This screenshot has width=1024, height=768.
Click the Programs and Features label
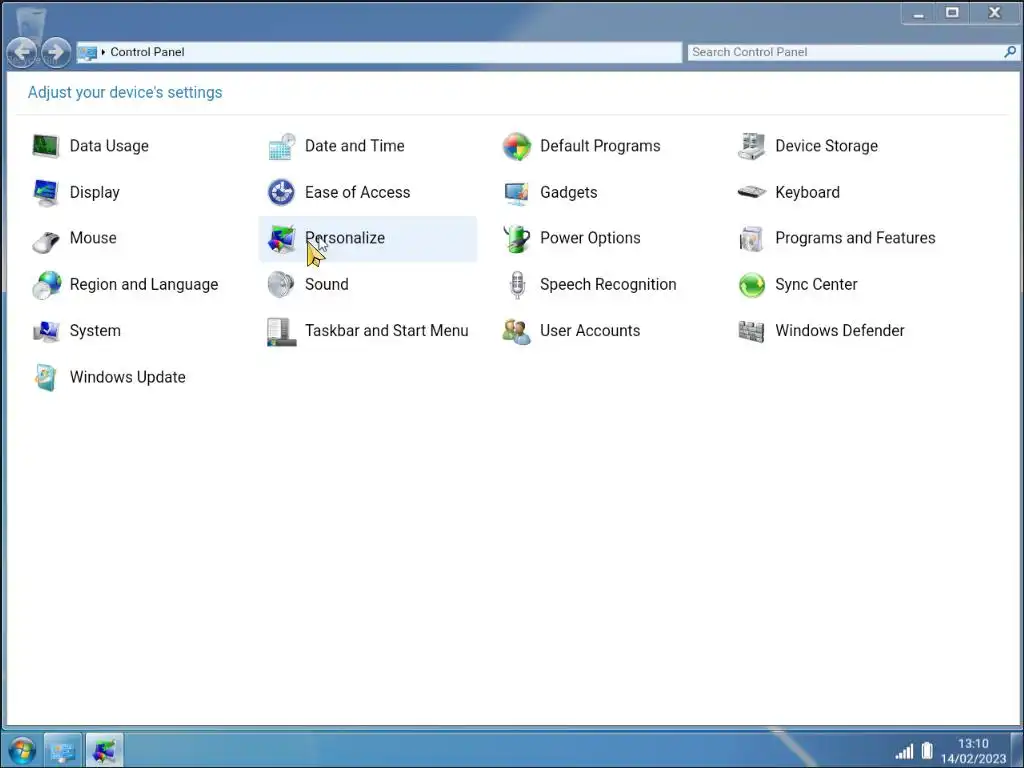coord(855,238)
